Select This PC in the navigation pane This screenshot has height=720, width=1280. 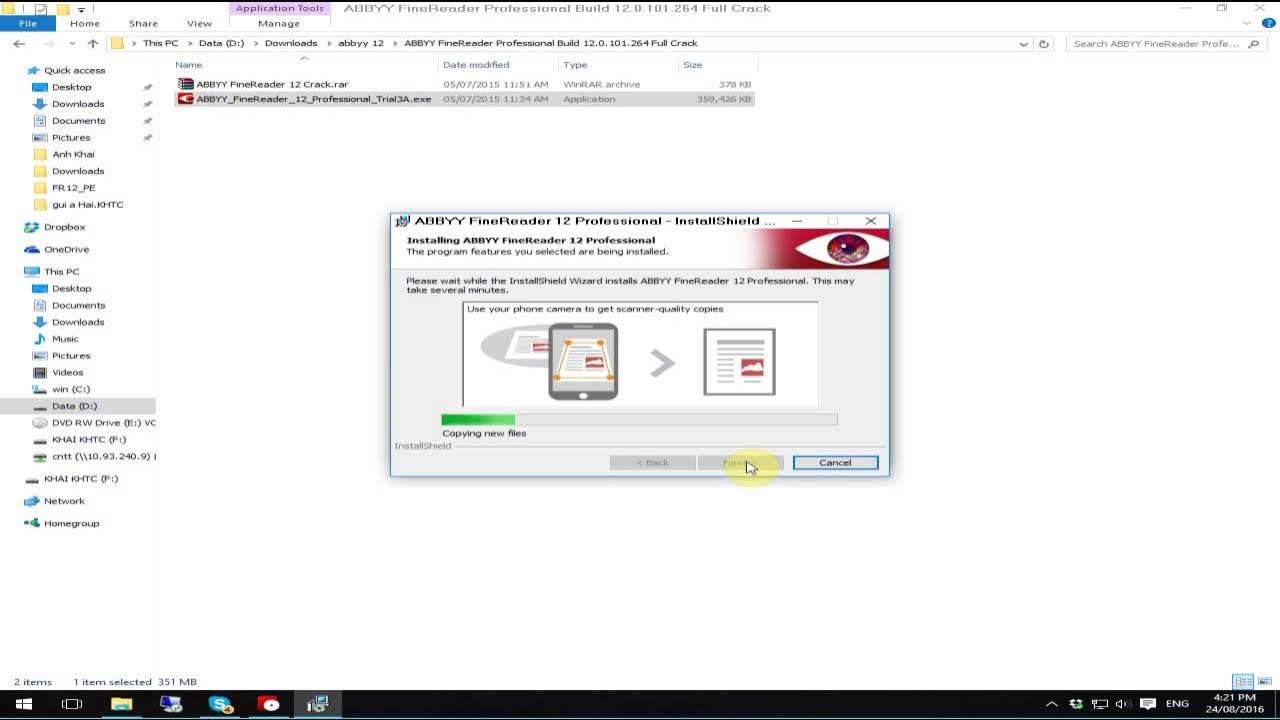coord(61,271)
